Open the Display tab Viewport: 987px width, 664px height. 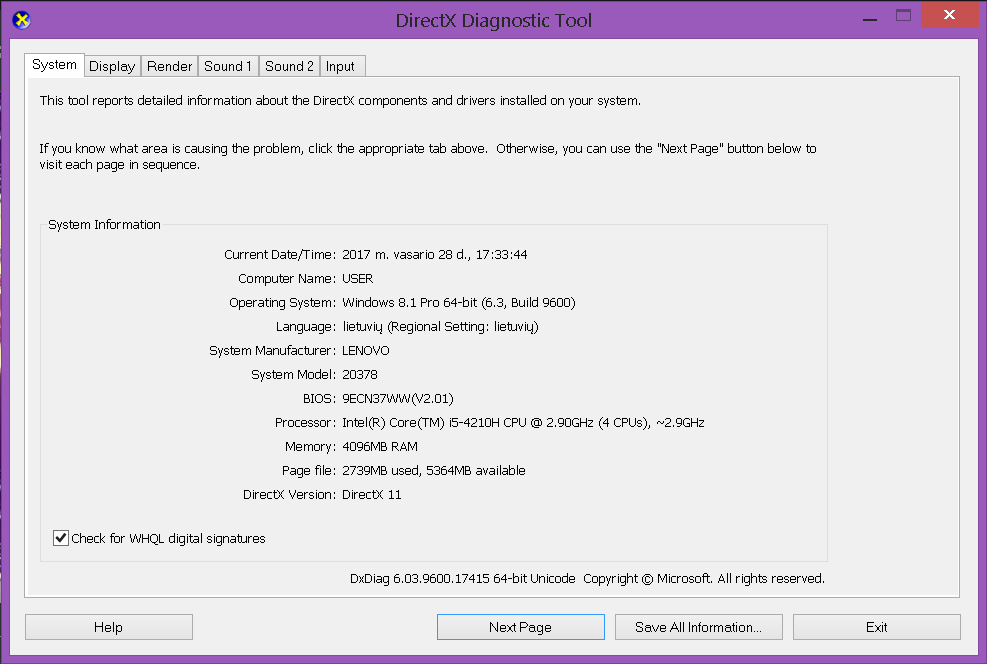click(x=112, y=66)
